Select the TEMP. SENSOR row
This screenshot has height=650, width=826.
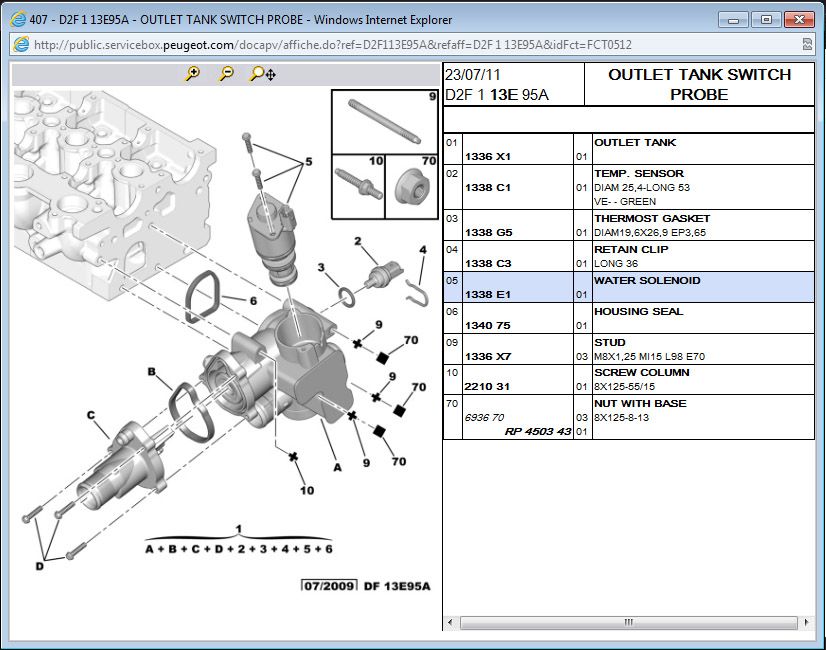coord(629,187)
